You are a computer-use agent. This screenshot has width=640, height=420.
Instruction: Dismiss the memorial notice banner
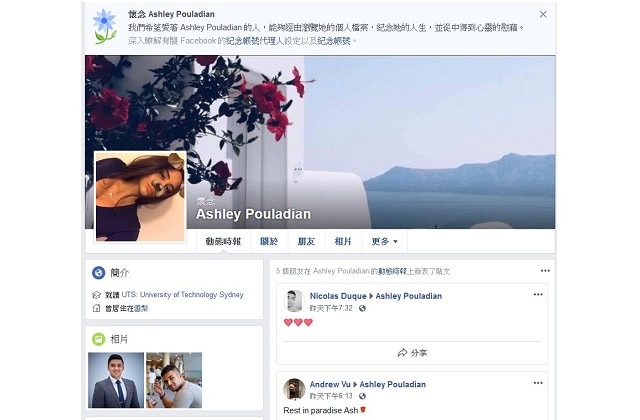(543, 14)
